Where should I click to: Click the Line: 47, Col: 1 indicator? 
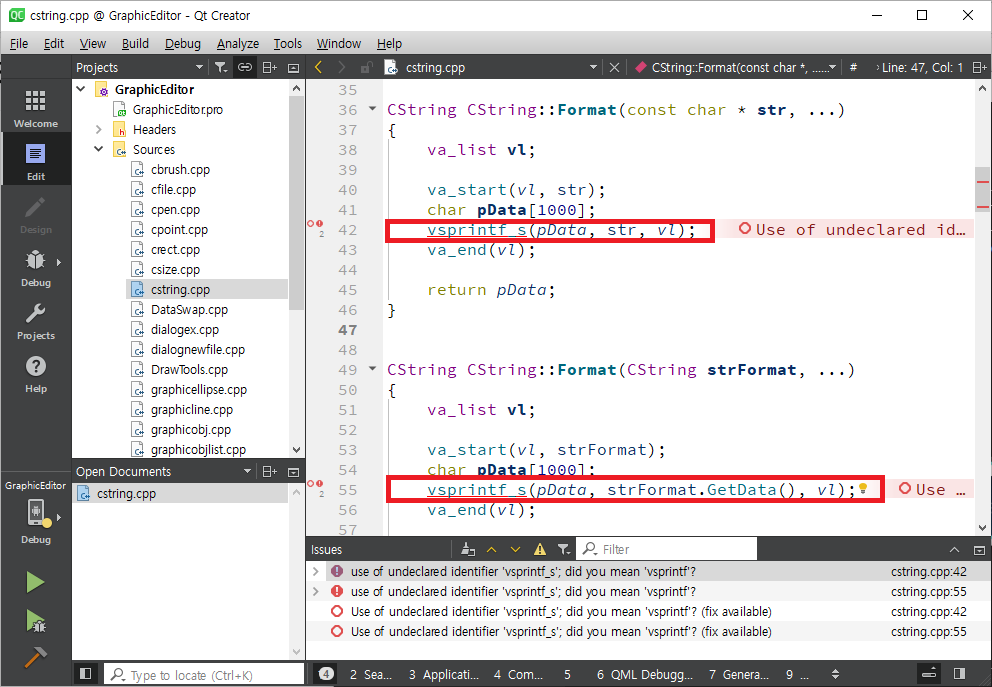(x=922, y=67)
